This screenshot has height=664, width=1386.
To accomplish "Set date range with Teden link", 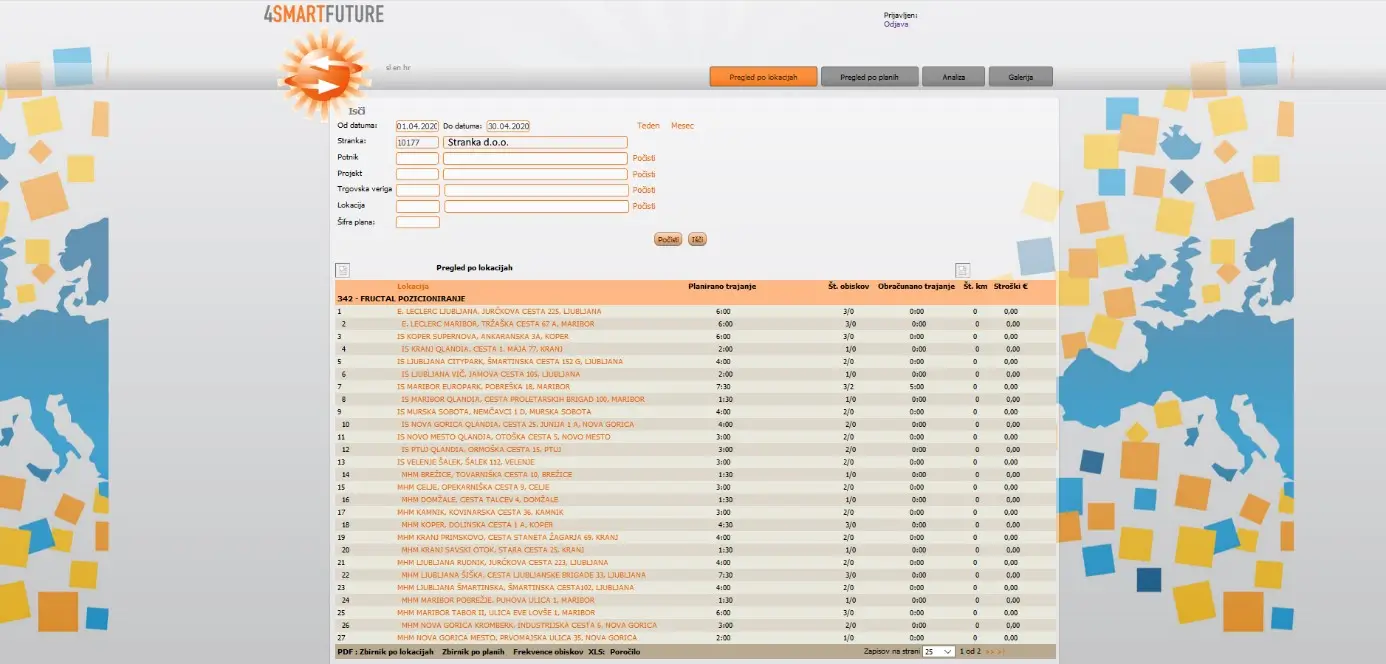I will (648, 126).
